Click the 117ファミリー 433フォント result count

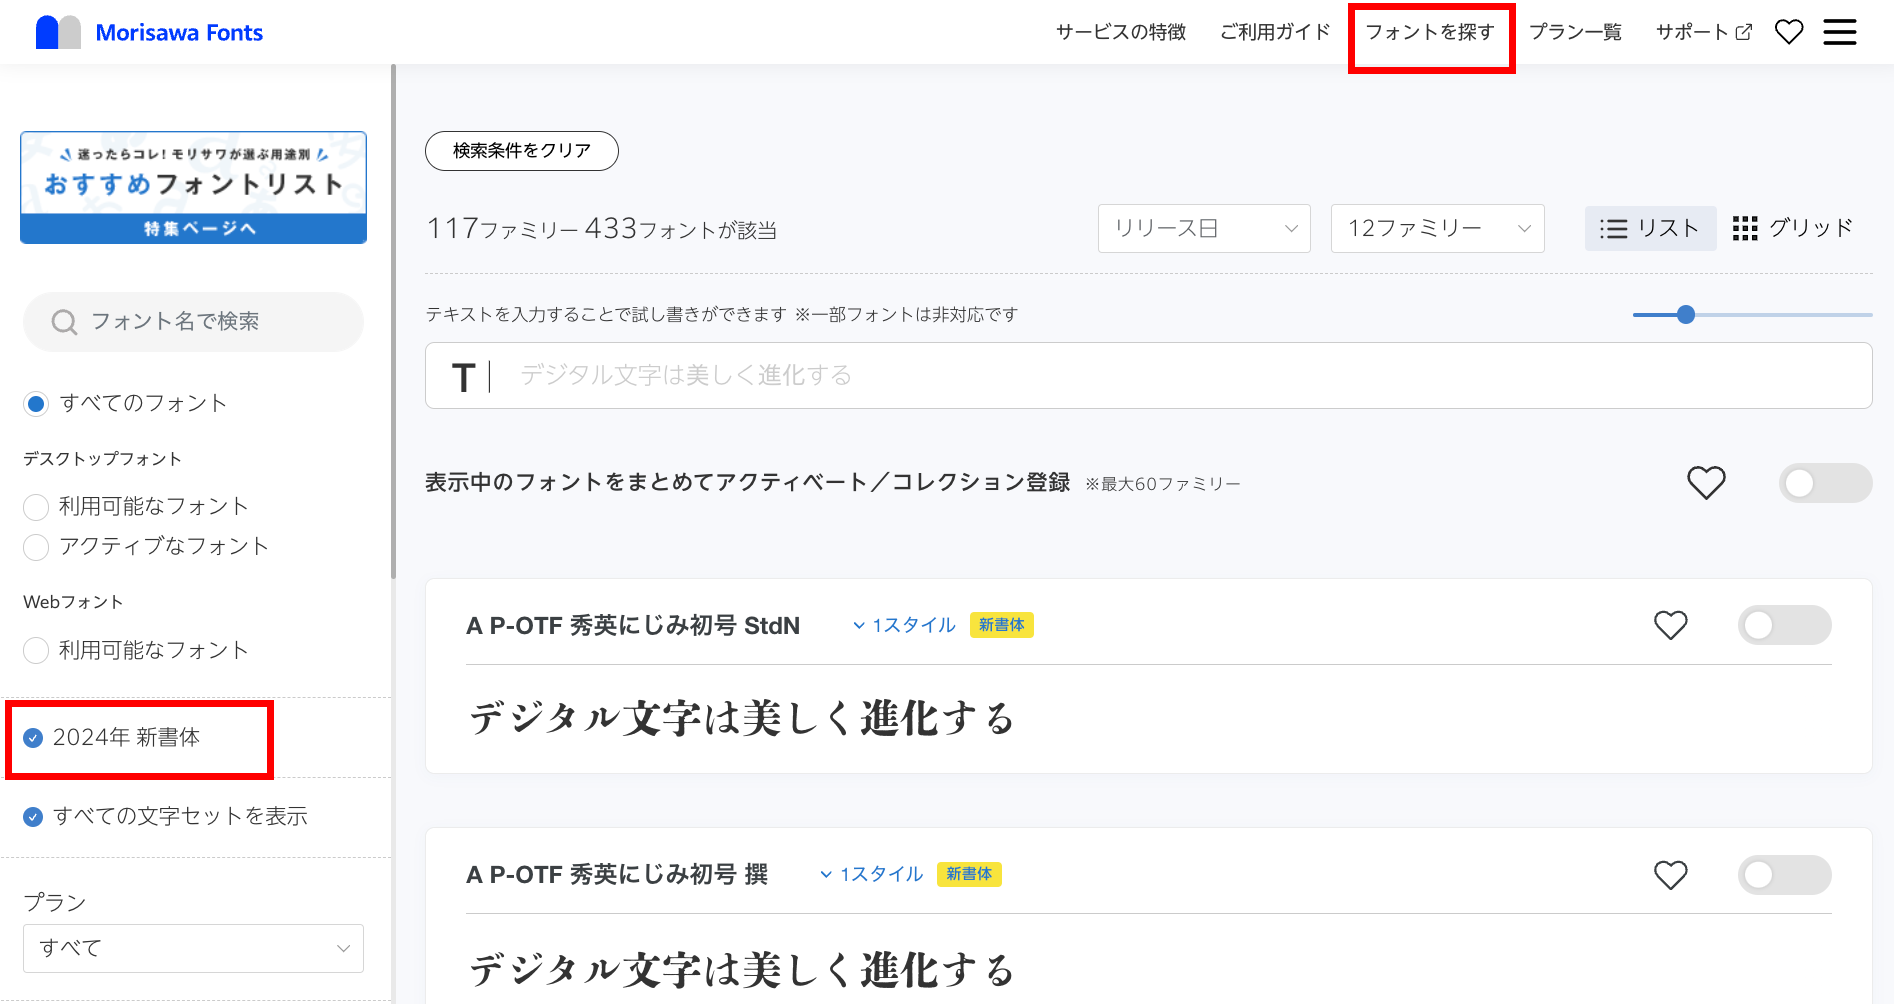tap(602, 229)
